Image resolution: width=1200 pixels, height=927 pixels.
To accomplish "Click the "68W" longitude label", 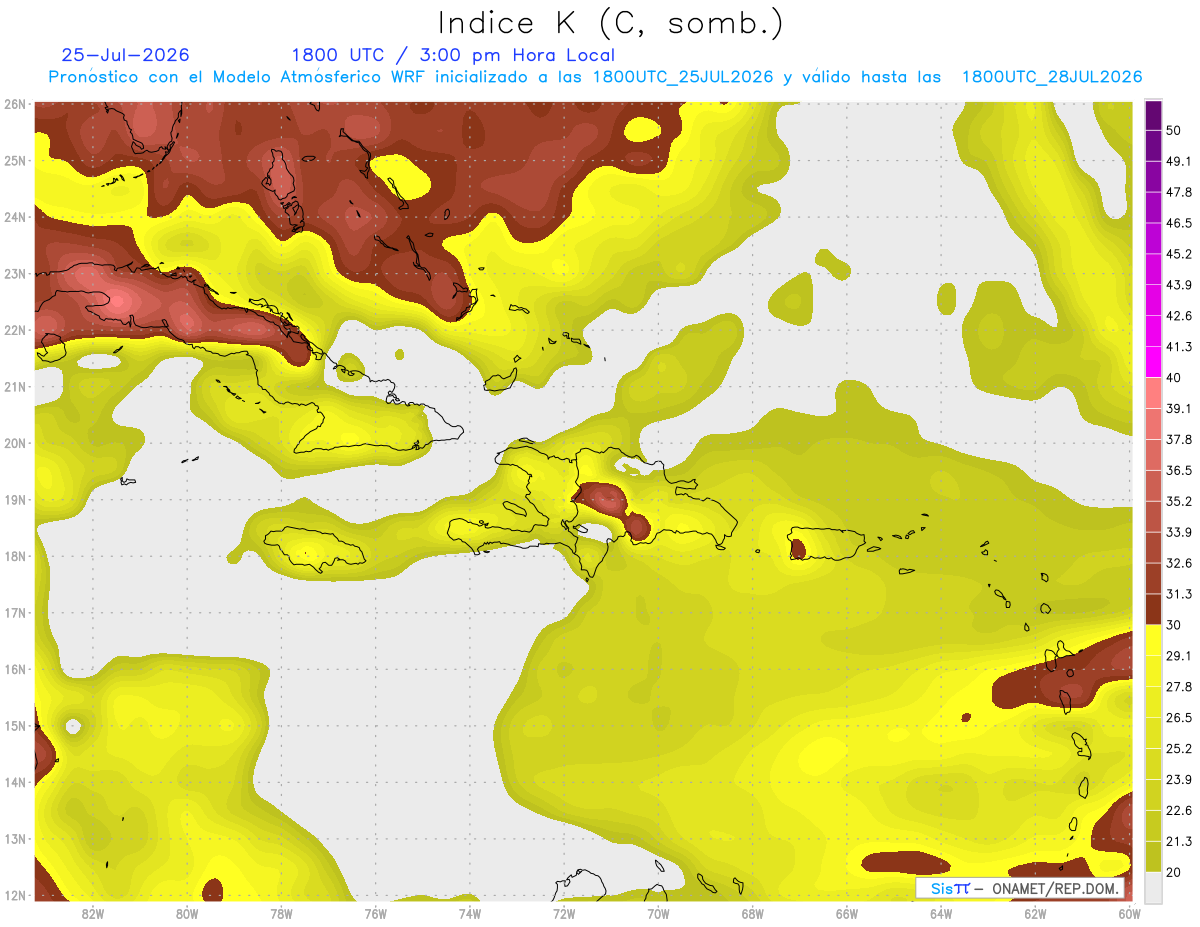I will click(753, 913).
